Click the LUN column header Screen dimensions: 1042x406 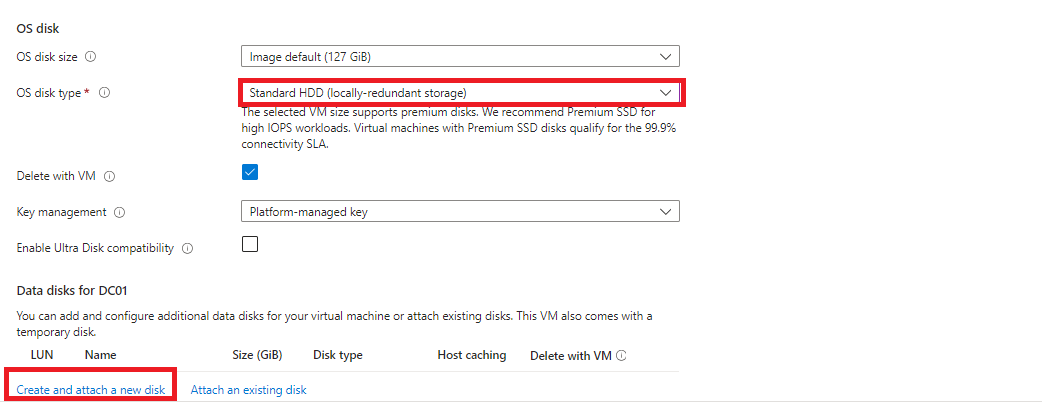[42, 355]
